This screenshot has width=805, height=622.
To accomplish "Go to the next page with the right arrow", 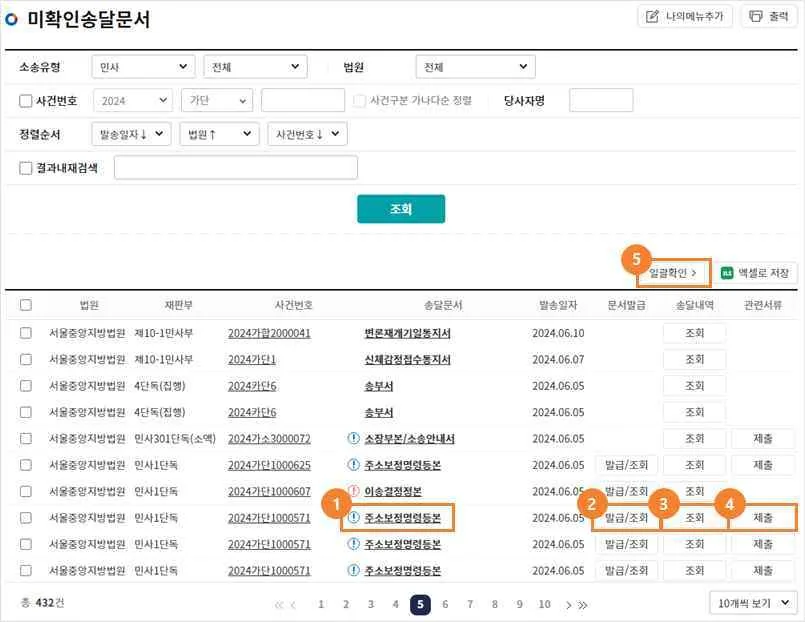I will [x=568, y=605].
